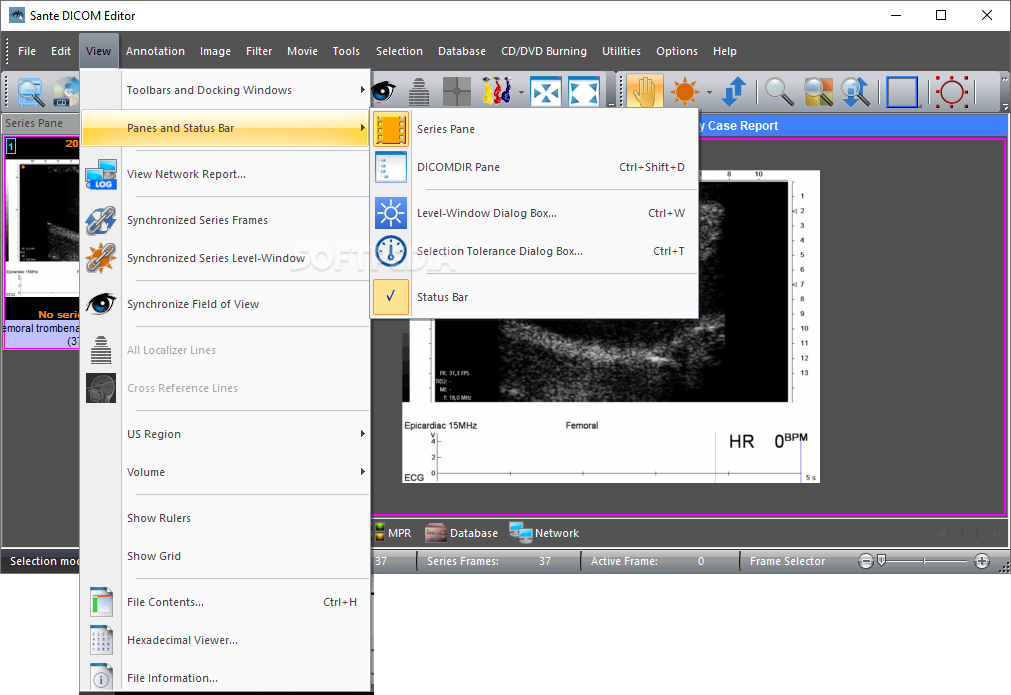
Task: Click the File Contents document icon
Action: point(101,602)
